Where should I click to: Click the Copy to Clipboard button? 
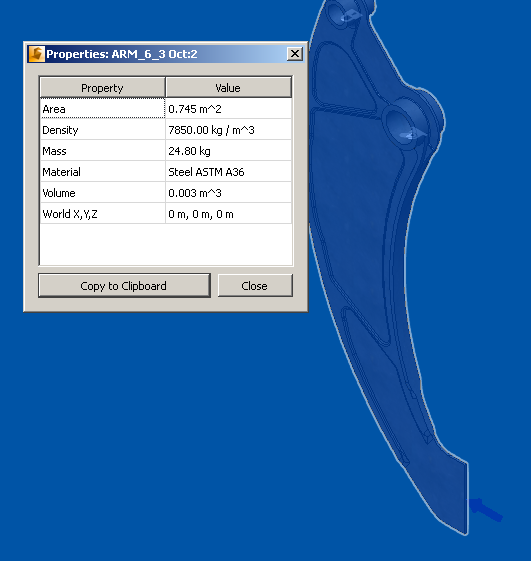124,286
